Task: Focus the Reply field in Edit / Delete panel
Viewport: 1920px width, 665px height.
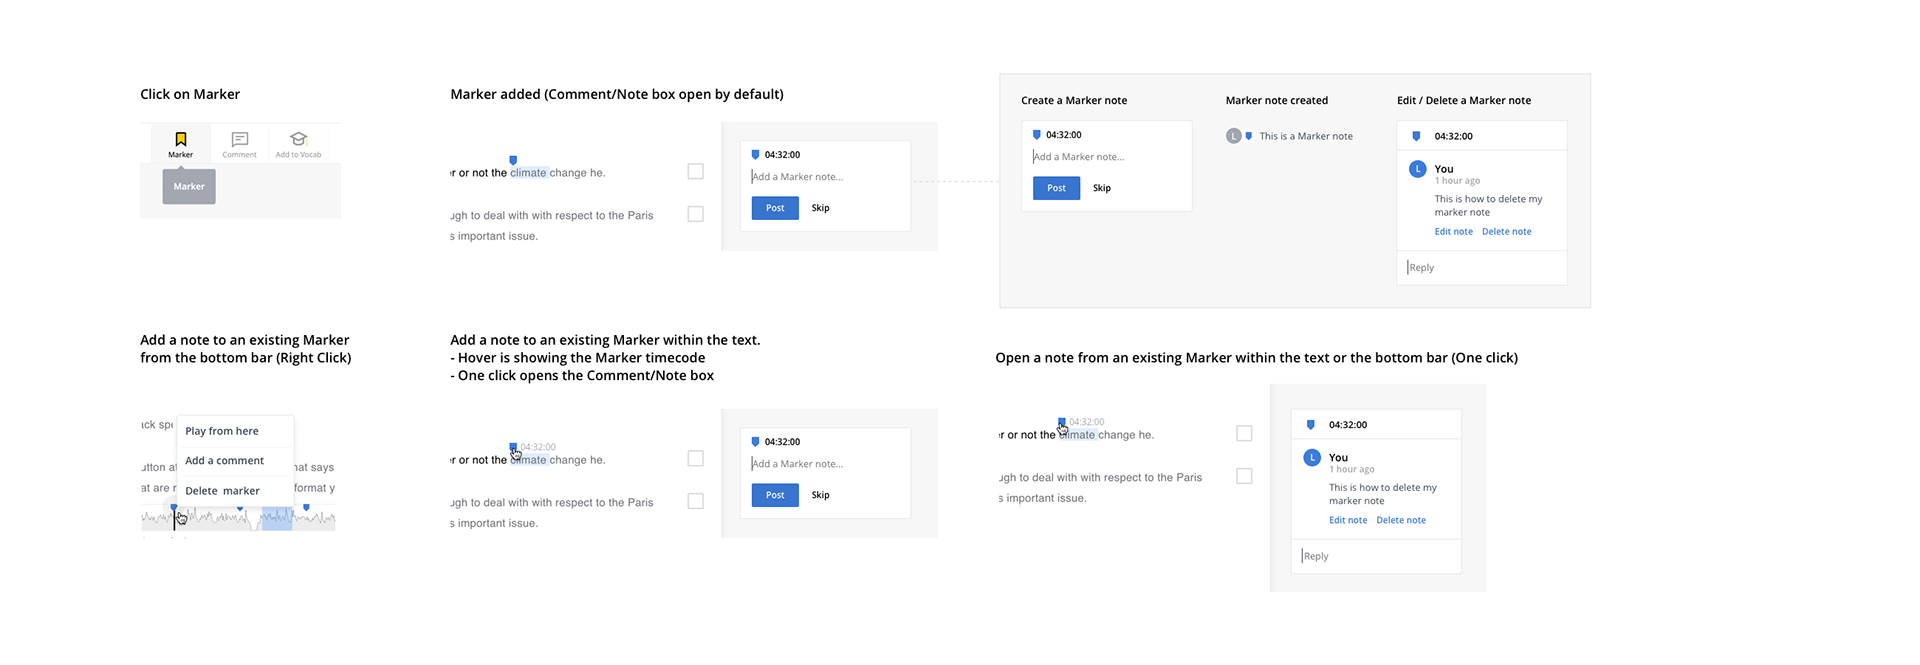Action: click(1480, 268)
